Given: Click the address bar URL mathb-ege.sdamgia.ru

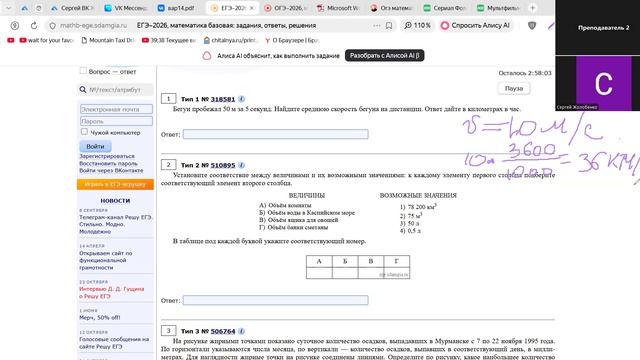Looking at the screenshot, I should (x=93, y=25).
